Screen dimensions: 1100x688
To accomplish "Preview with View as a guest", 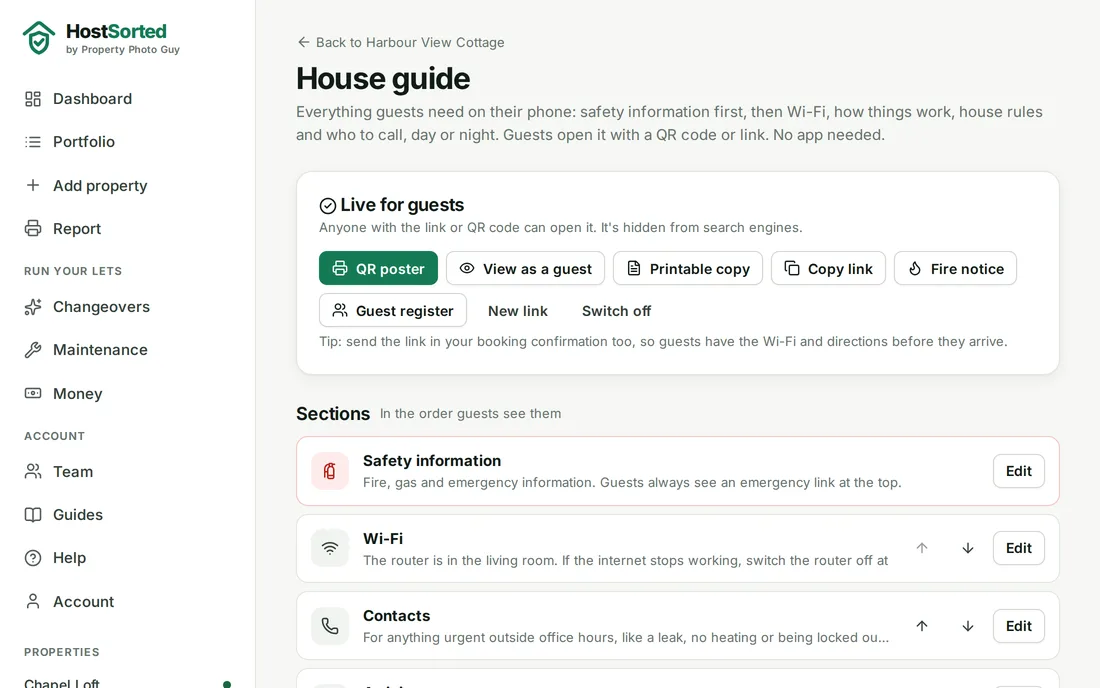I will (525, 269).
